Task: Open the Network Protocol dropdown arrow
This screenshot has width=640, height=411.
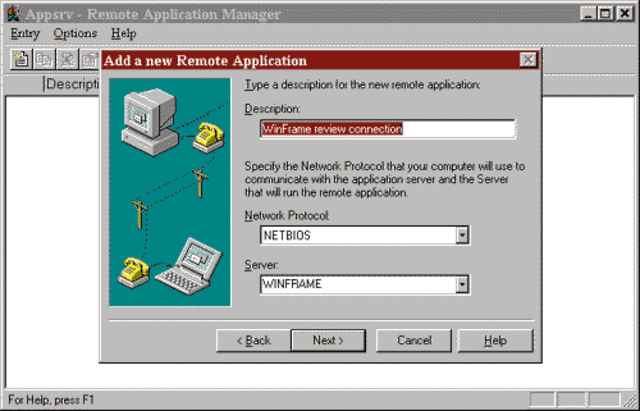Action: (x=462, y=235)
